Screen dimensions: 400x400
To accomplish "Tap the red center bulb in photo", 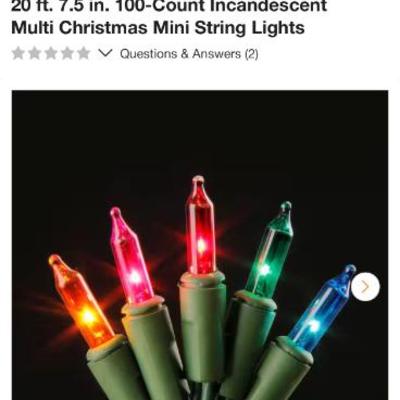I will point(200,225).
